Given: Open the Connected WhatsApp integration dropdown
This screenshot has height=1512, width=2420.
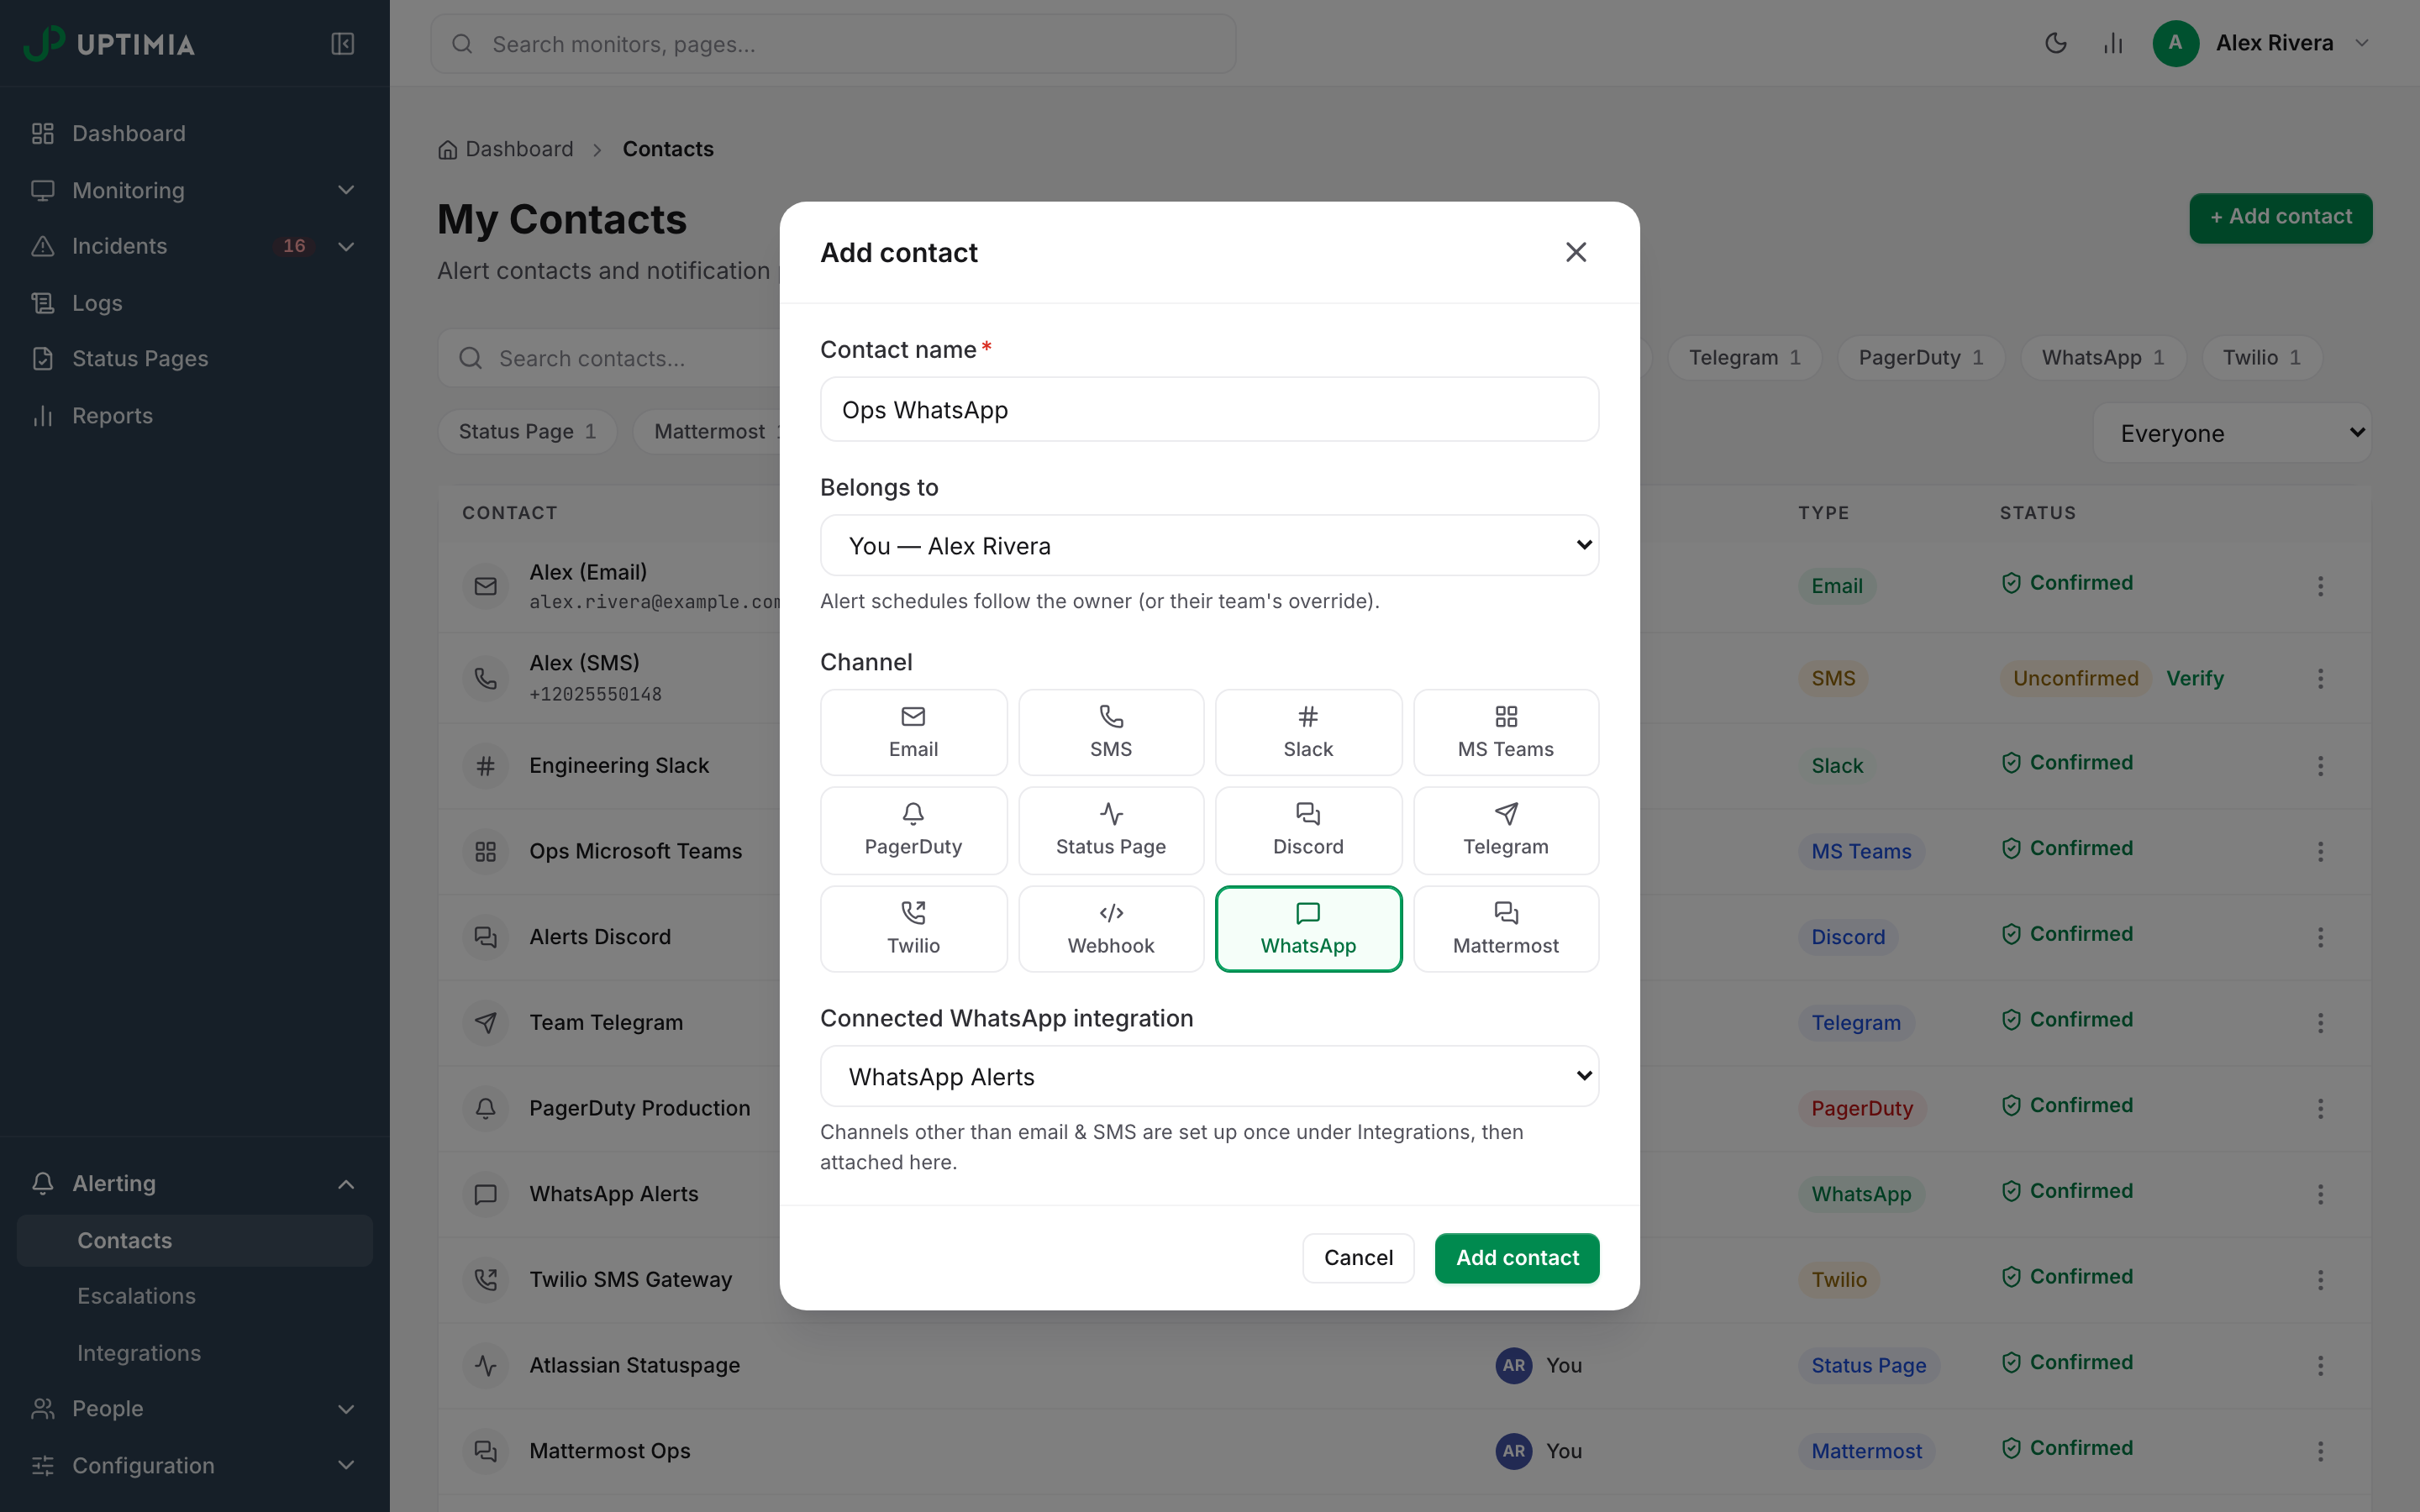Looking at the screenshot, I should pyautogui.click(x=1209, y=1076).
